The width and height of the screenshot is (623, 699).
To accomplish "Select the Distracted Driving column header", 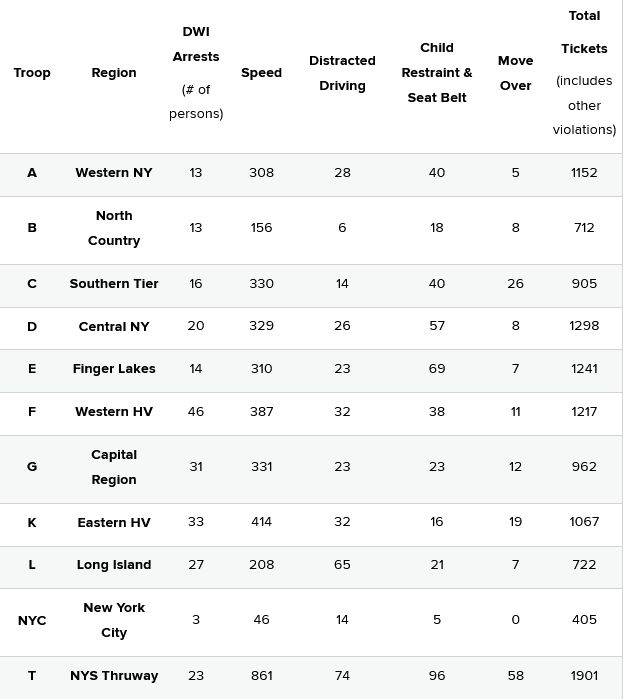I will (342, 73).
